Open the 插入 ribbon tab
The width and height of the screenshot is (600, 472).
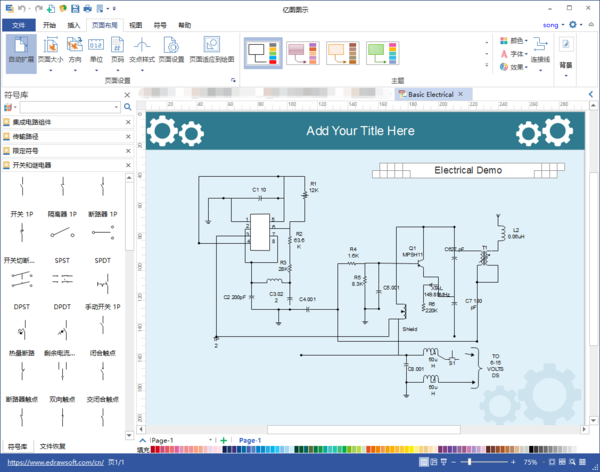pos(76,22)
